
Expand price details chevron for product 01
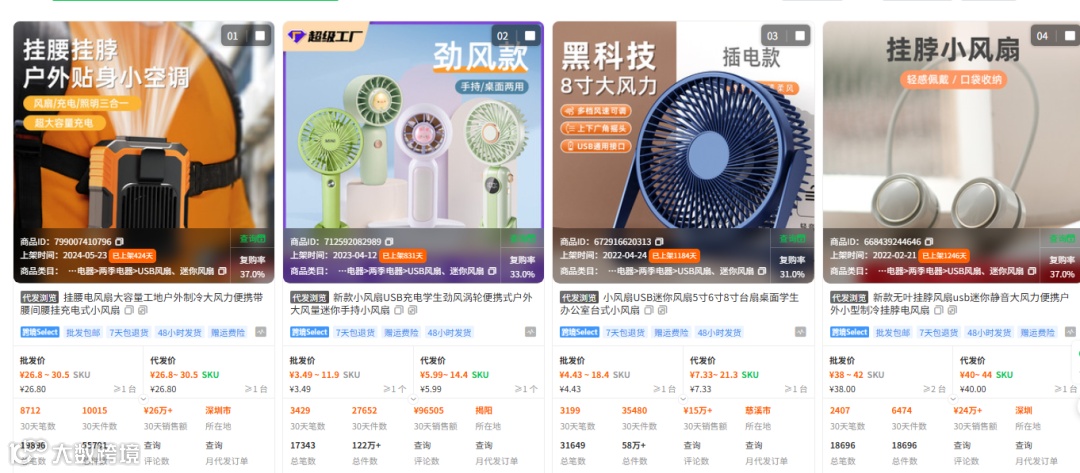143,399
